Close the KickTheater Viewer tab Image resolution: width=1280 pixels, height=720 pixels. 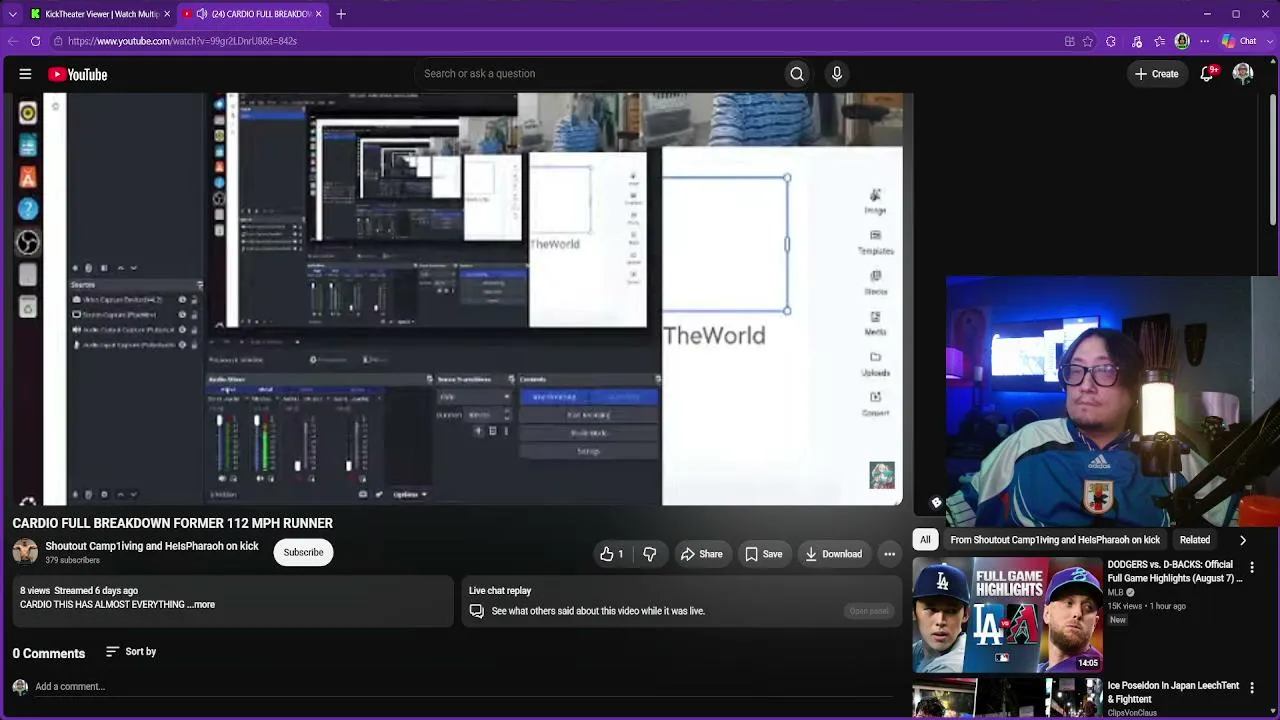167,14
